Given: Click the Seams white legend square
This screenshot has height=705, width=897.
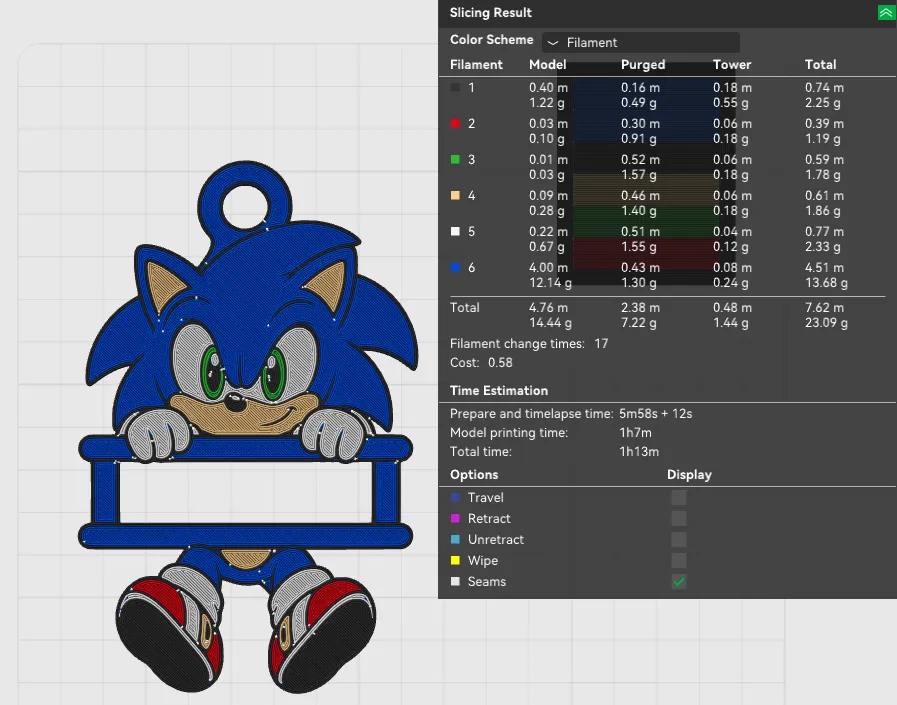Looking at the screenshot, I should pyautogui.click(x=455, y=581).
